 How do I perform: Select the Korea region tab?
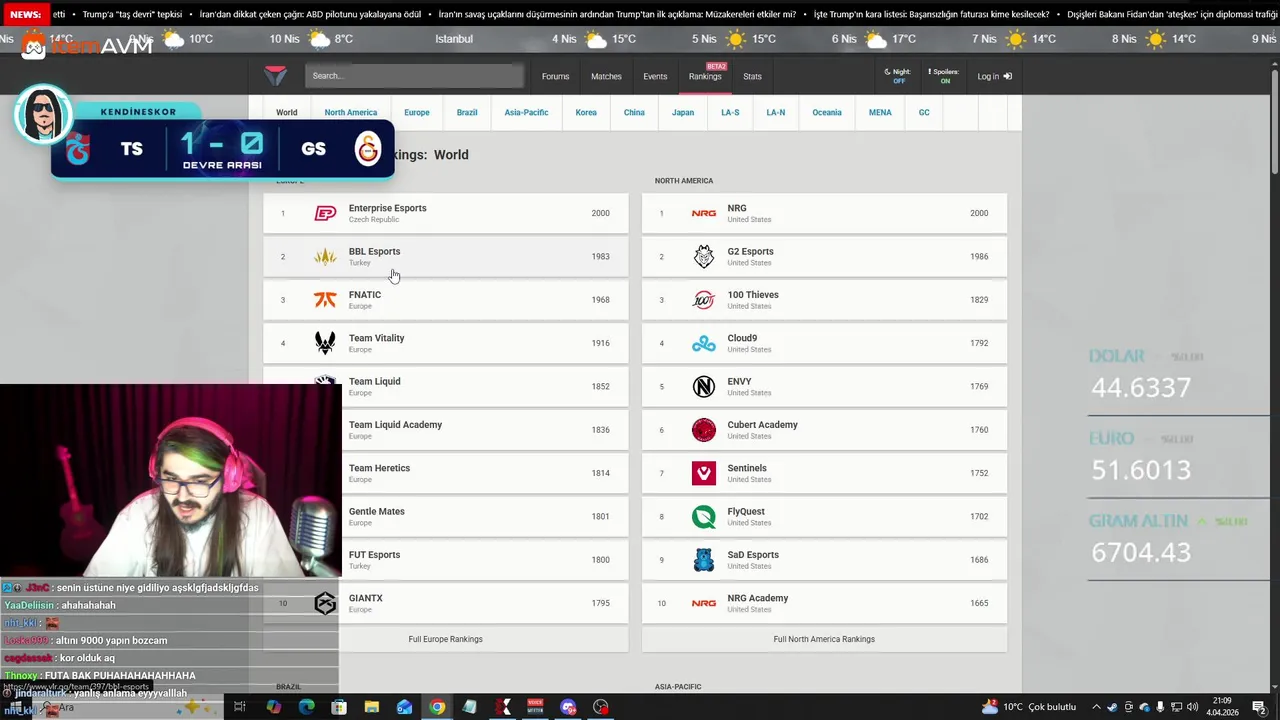pyautogui.click(x=586, y=112)
